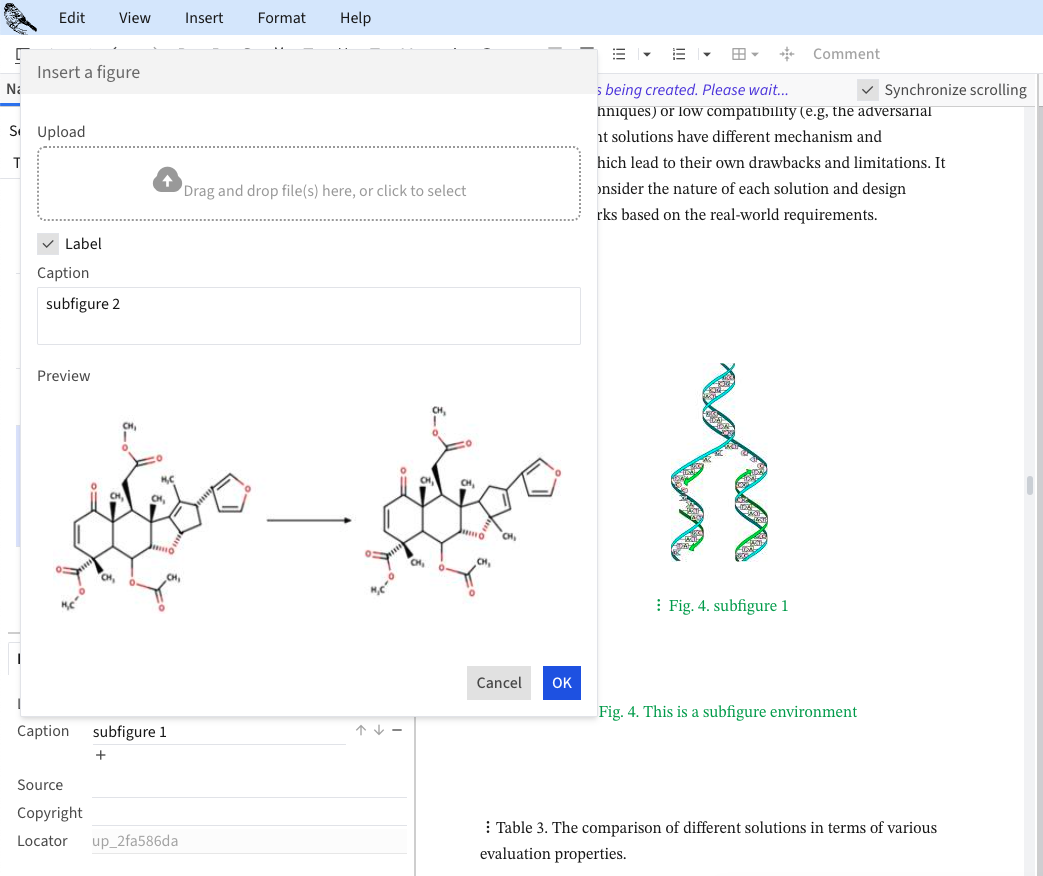Toggle Synchronize scrolling checkbox

pyautogui.click(x=868, y=90)
